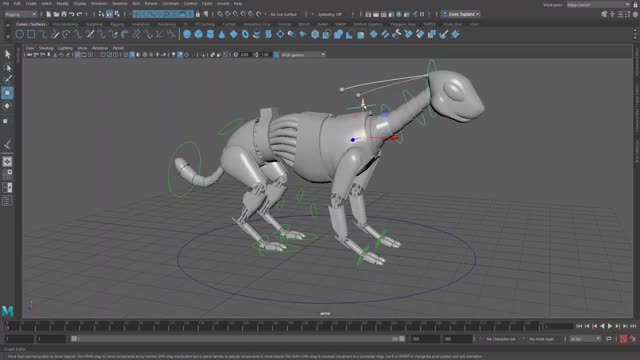Image resolution: width=640 pixels, height=360 pixels.
Task: Go to end of playback range
Action: tap(633, 326)
